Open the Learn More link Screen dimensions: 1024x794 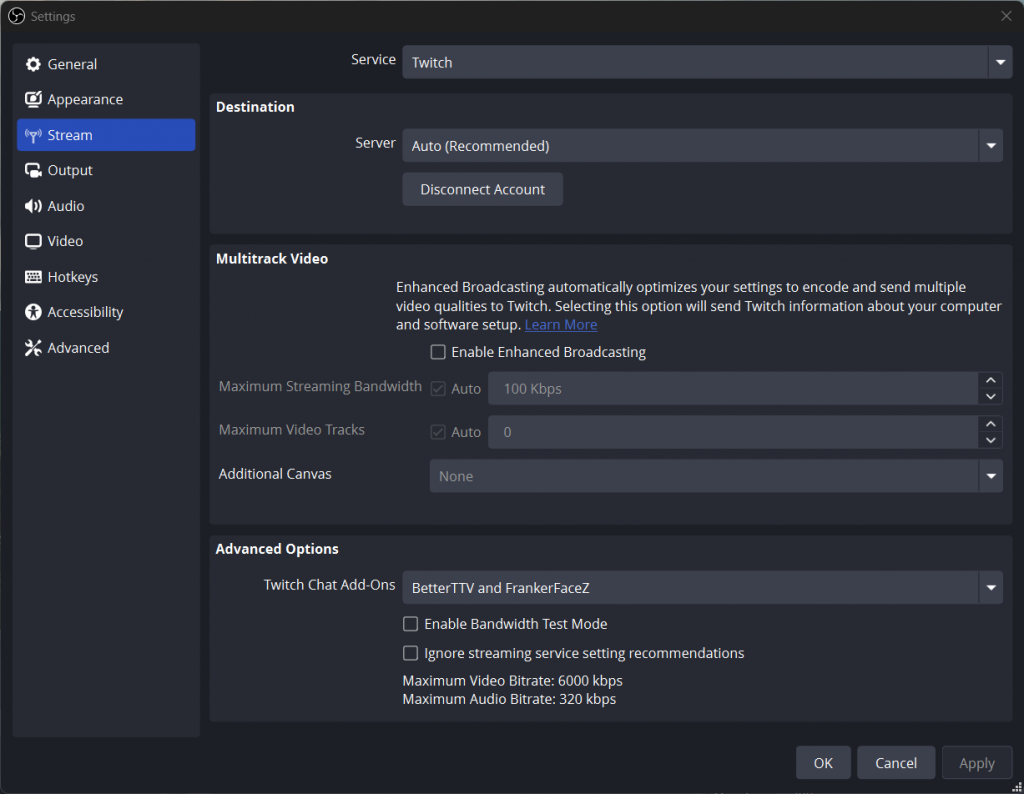[x=561, y=325]
